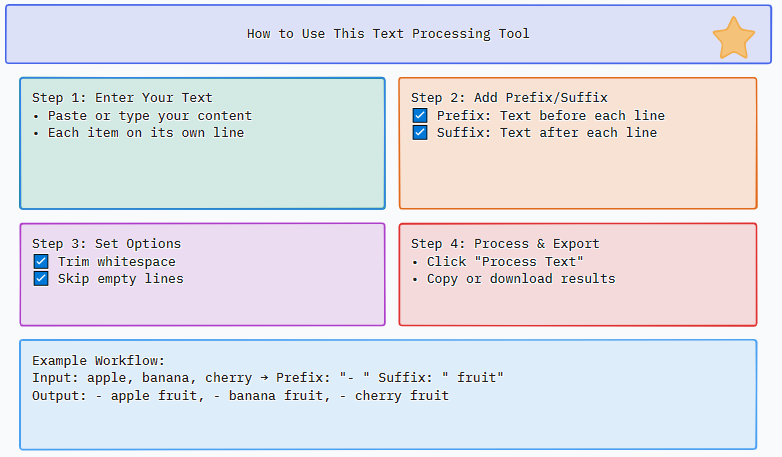782x457 pixels.
Task: Click the 'Text before each line' description
Action: point(582,116)
